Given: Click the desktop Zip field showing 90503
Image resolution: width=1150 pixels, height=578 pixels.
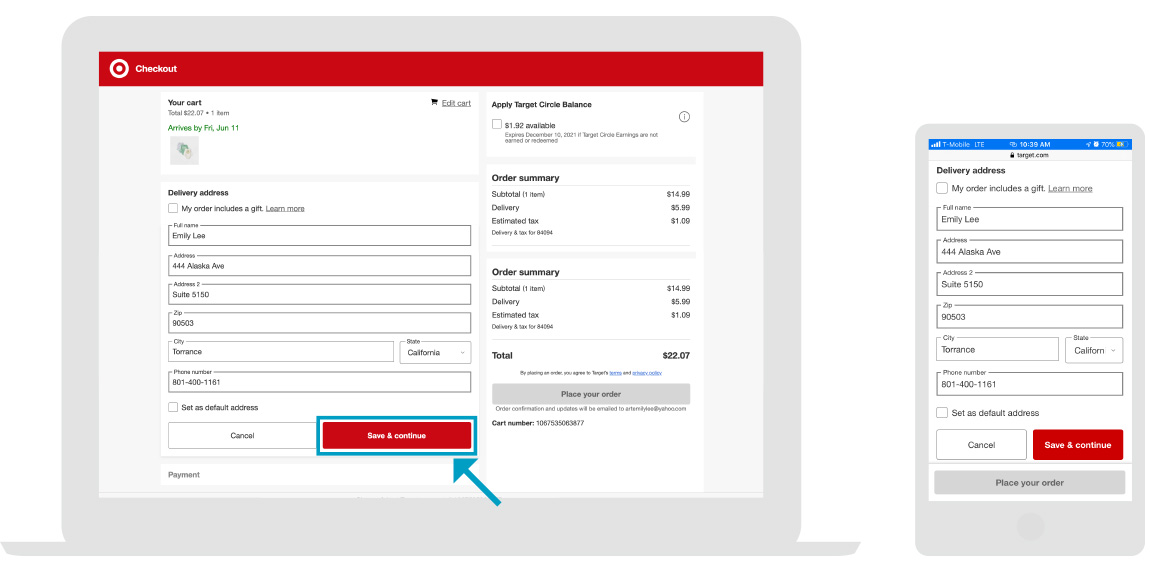Looking at the screenshot, I should [x=319, y=323].
